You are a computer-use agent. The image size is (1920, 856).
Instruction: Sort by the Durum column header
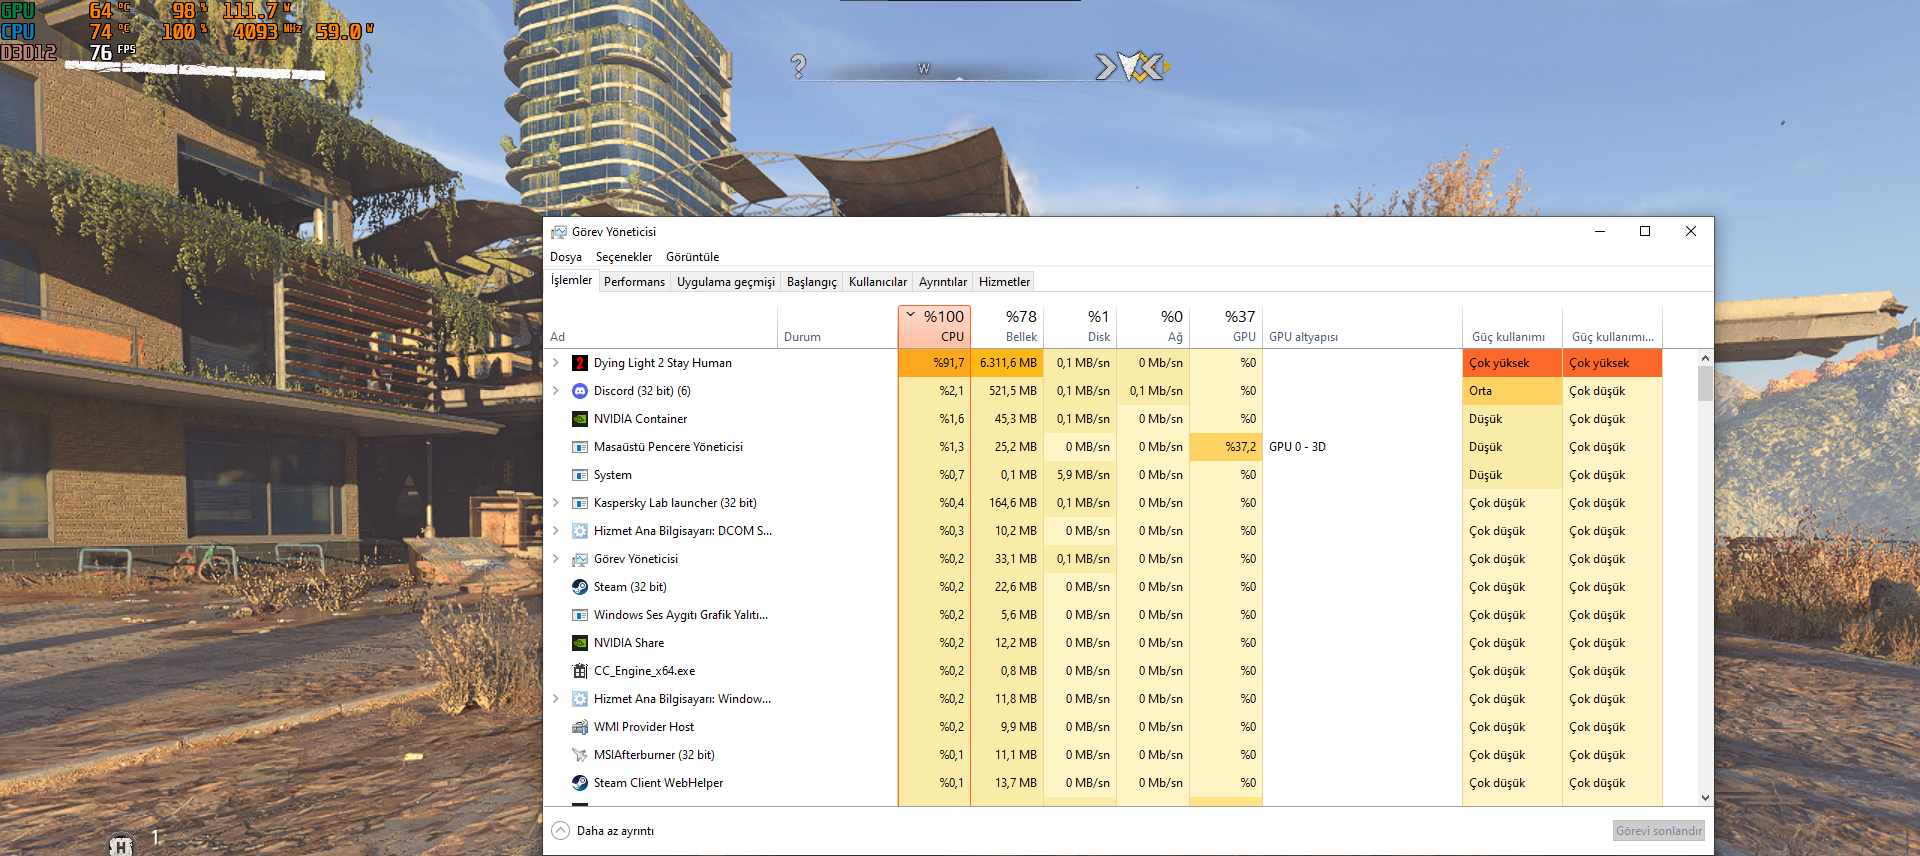click(837, 327)
